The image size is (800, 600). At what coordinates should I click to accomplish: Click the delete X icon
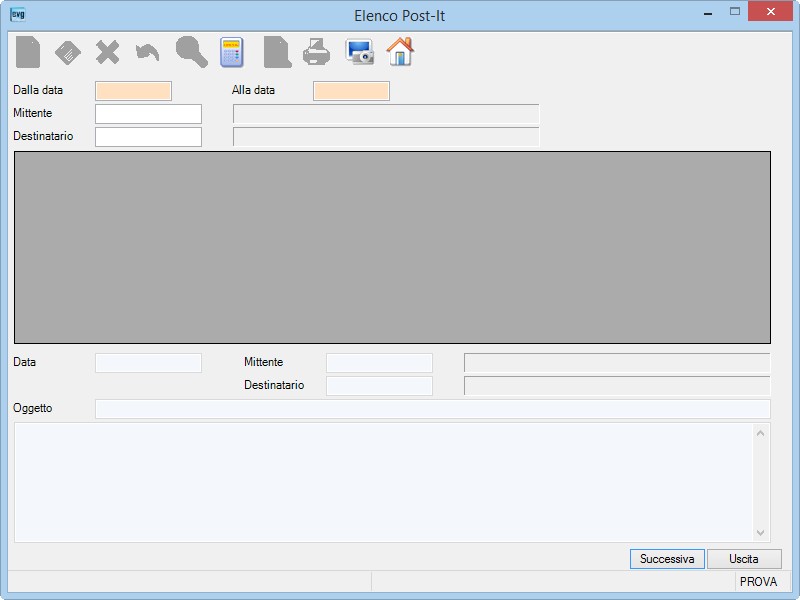pos(108,52)
